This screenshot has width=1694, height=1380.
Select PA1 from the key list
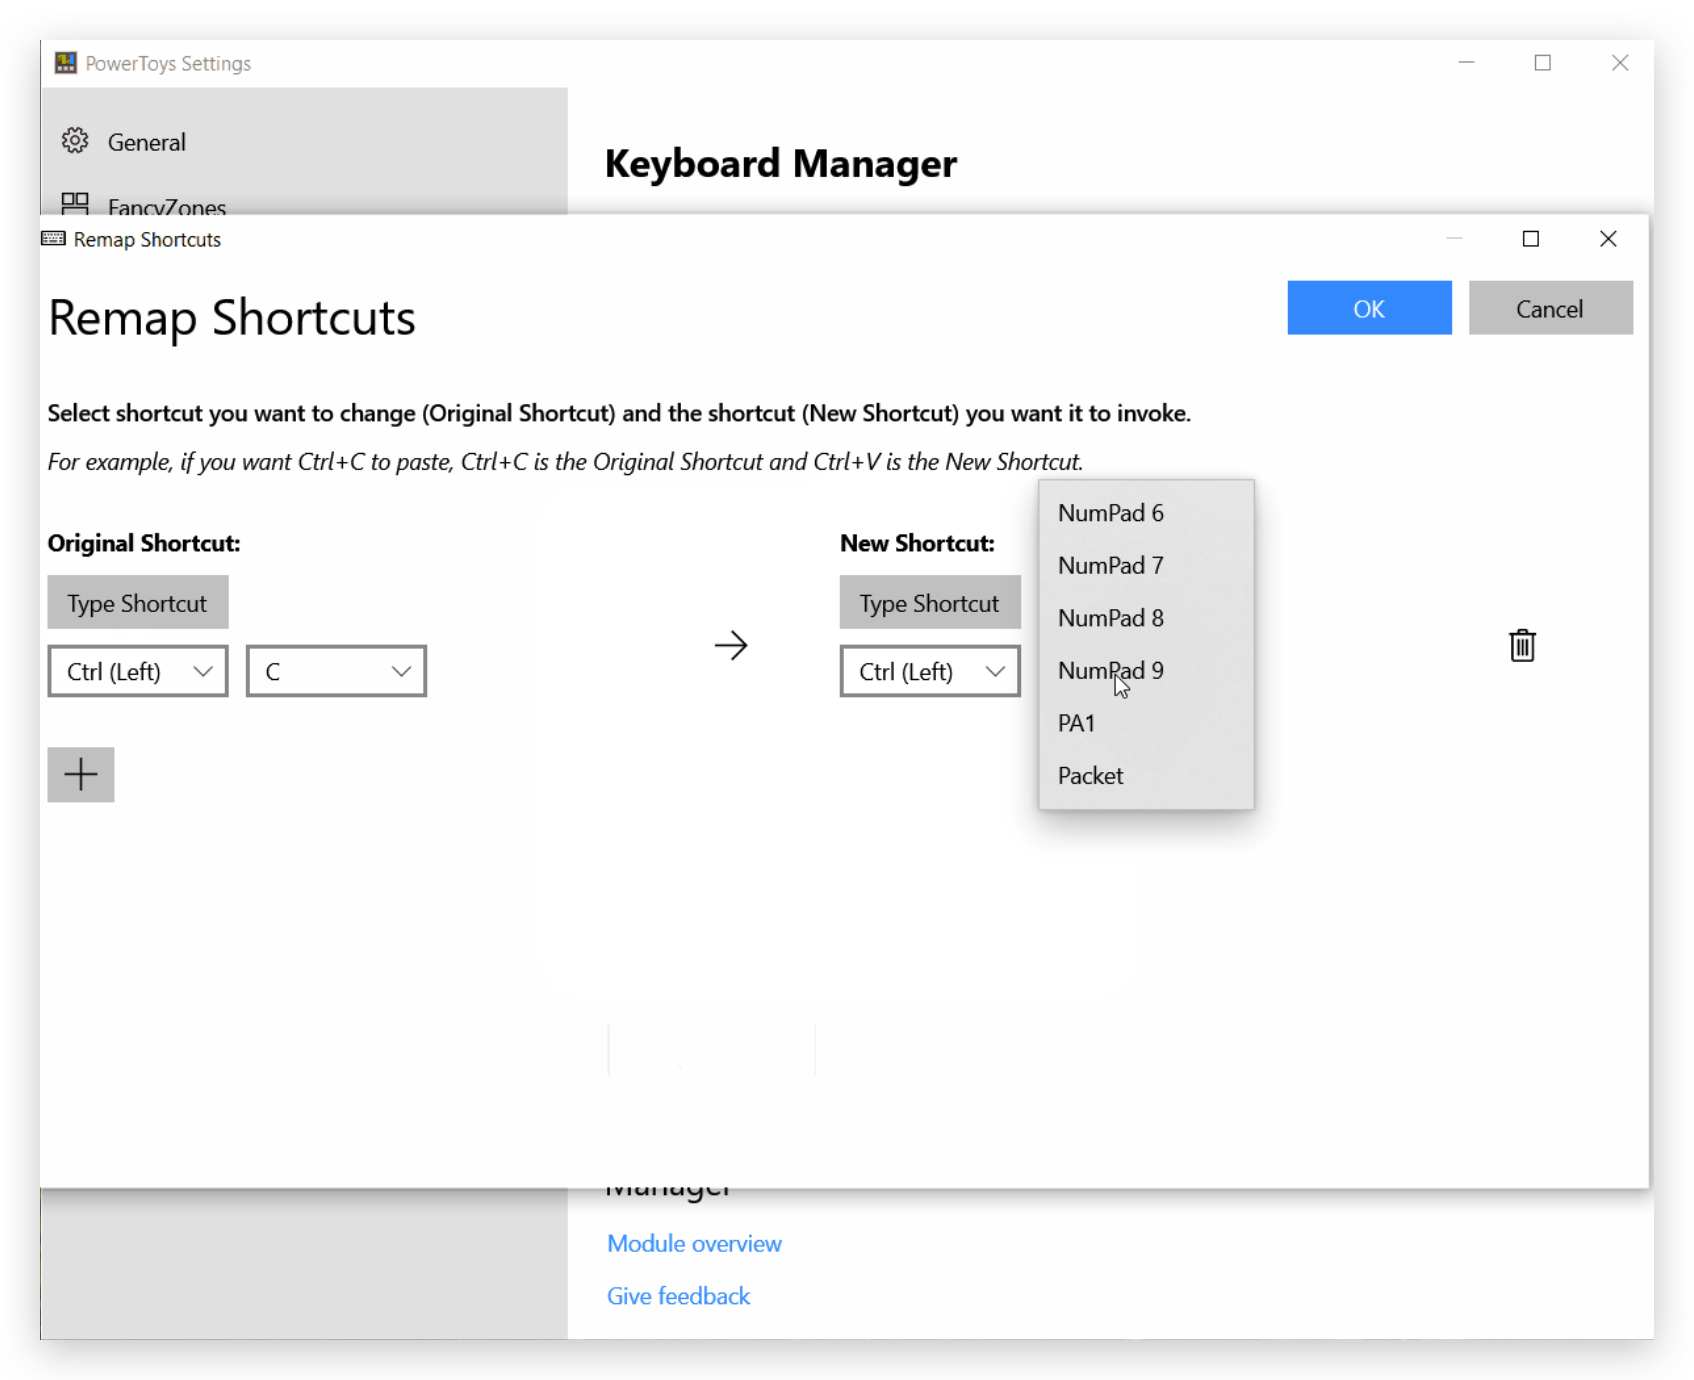[x=1146, y=723]
